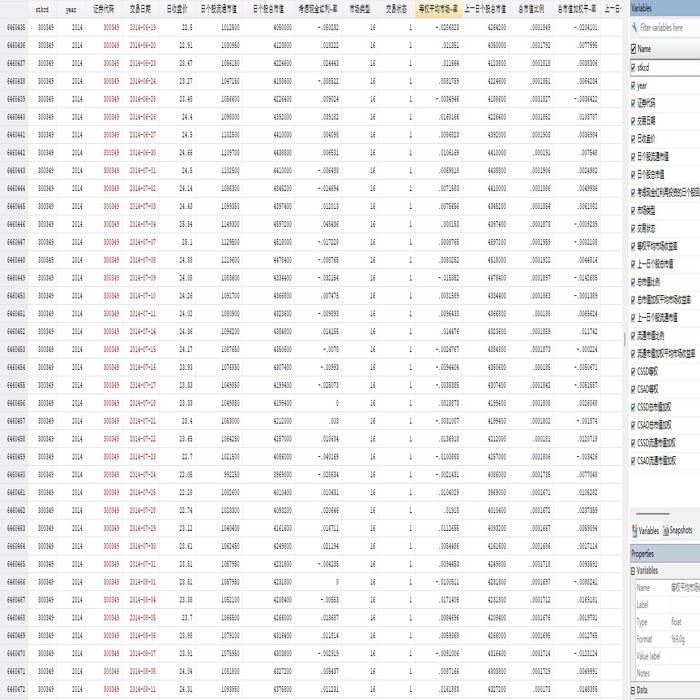
Task: Click the filter wrench icon in Variables panel
Action: [x=634, y=28]
